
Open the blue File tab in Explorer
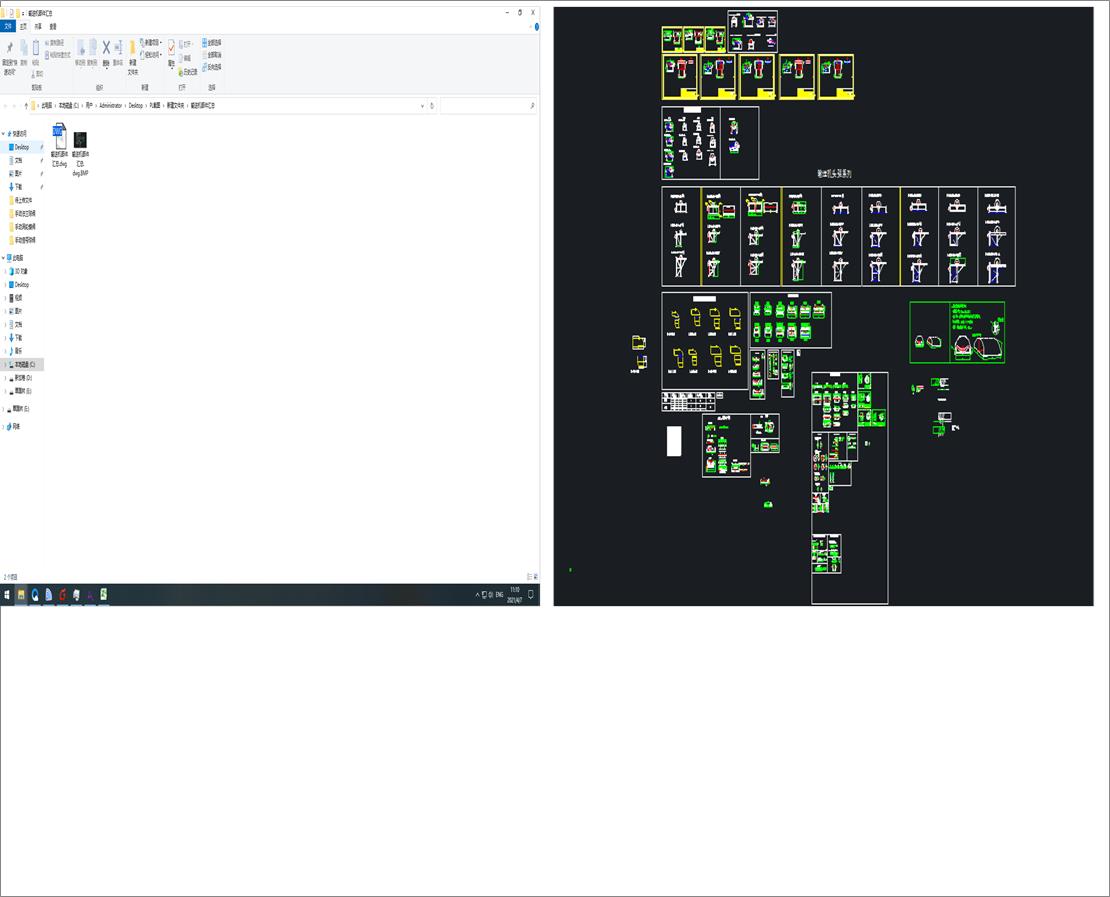8,26
